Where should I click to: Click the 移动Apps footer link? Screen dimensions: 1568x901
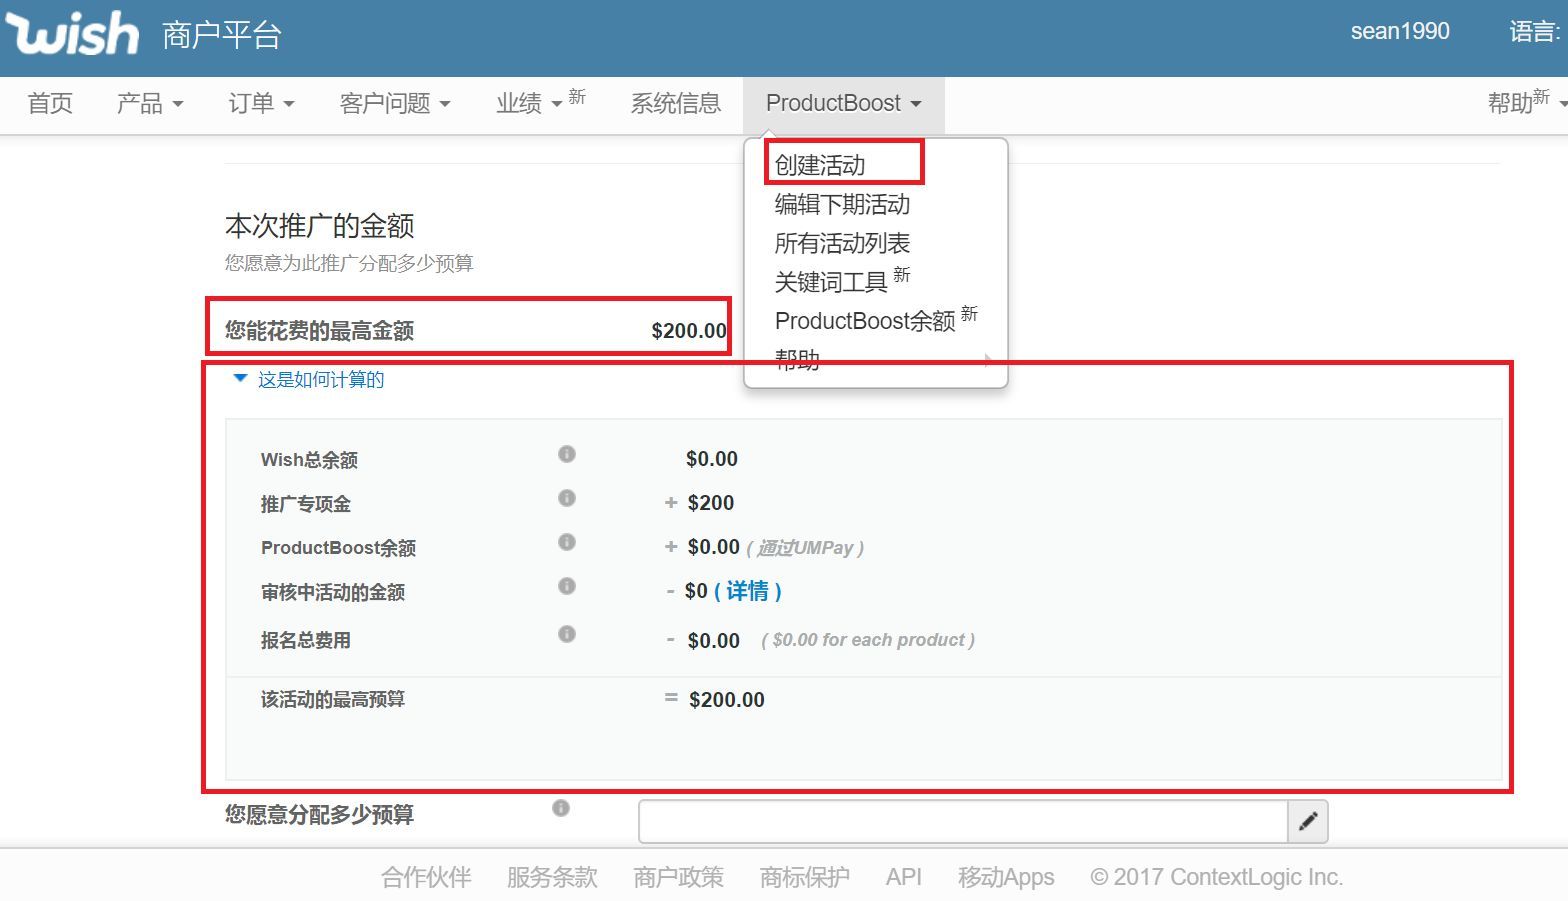point(1005,877)
